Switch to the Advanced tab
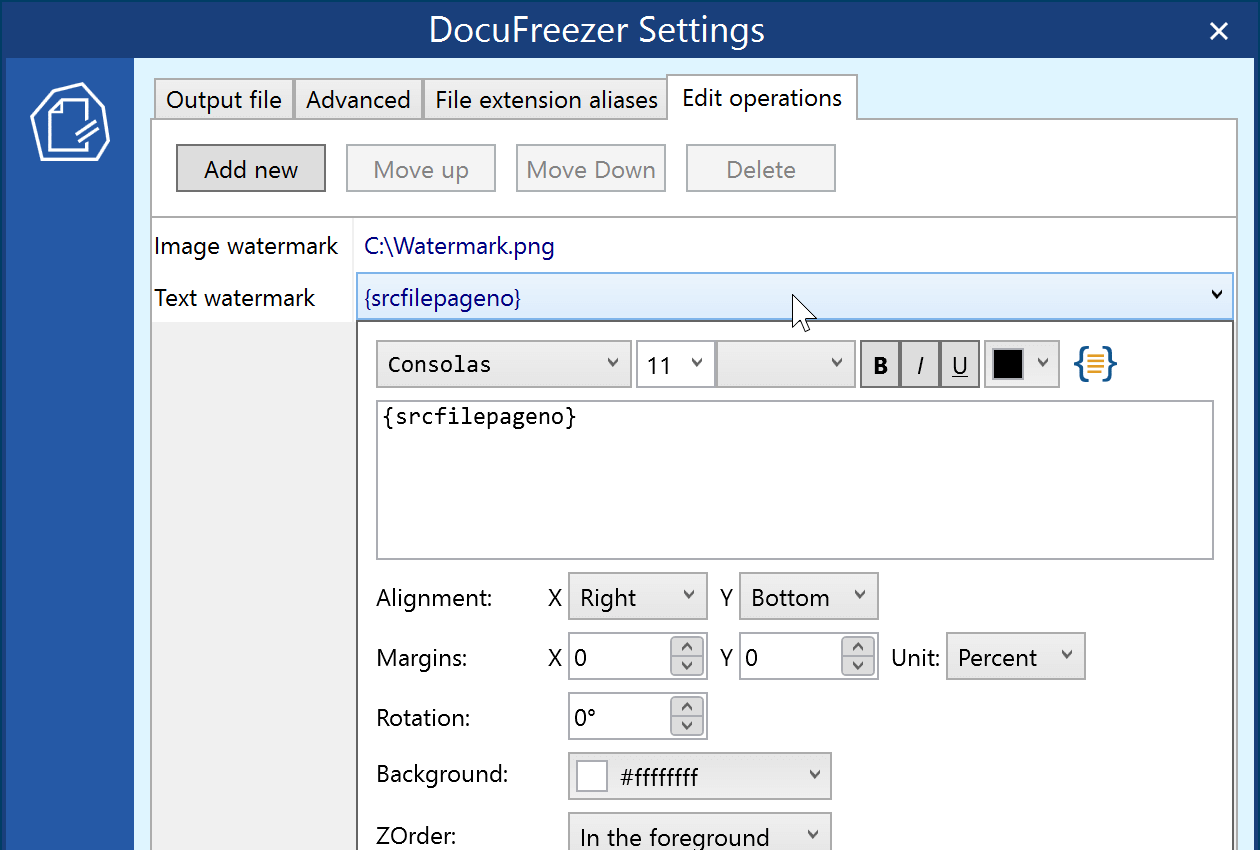 coord(358,100)
